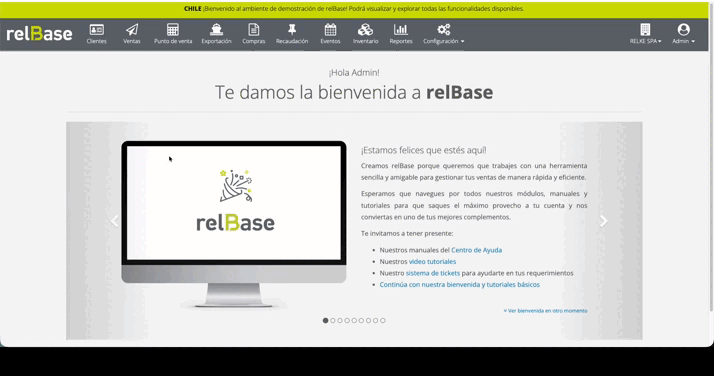Image resolution: width=714 pixels, height=376 pixels.
Task: Select the ninth carousel indicator dot
Action: [x=383, y=320]
